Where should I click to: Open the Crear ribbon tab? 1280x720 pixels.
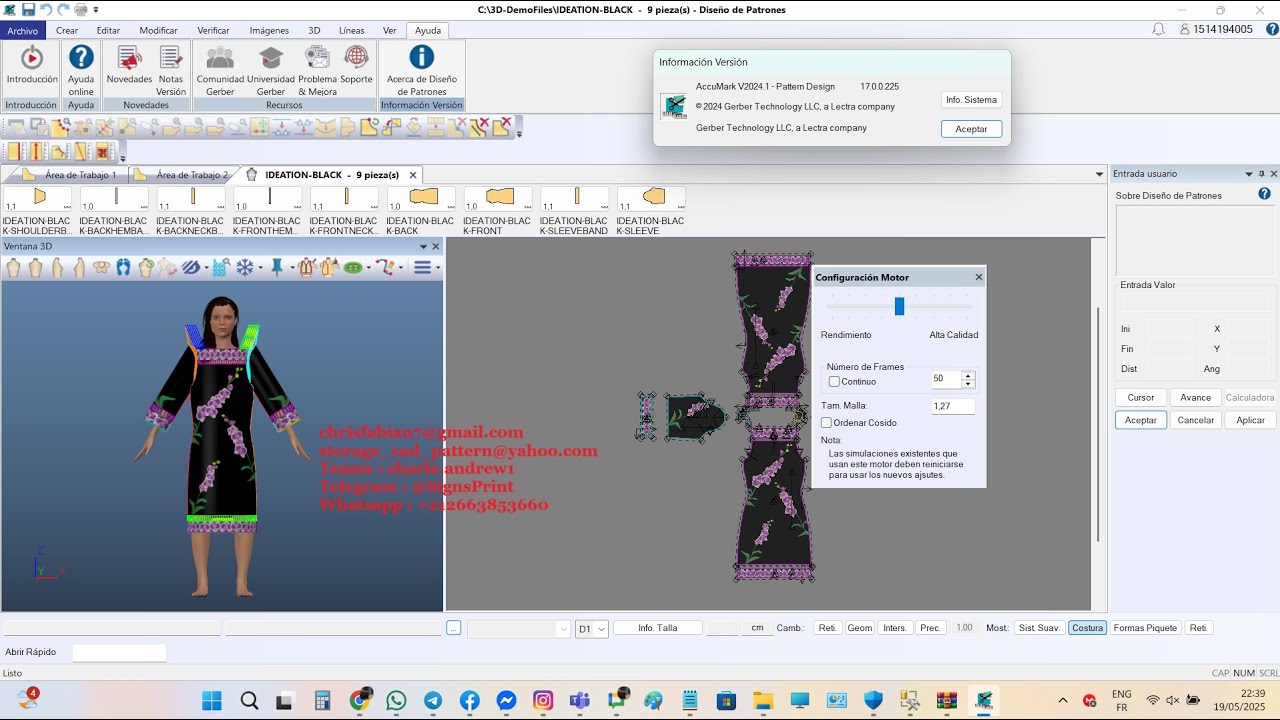click(x=67, y=30)
